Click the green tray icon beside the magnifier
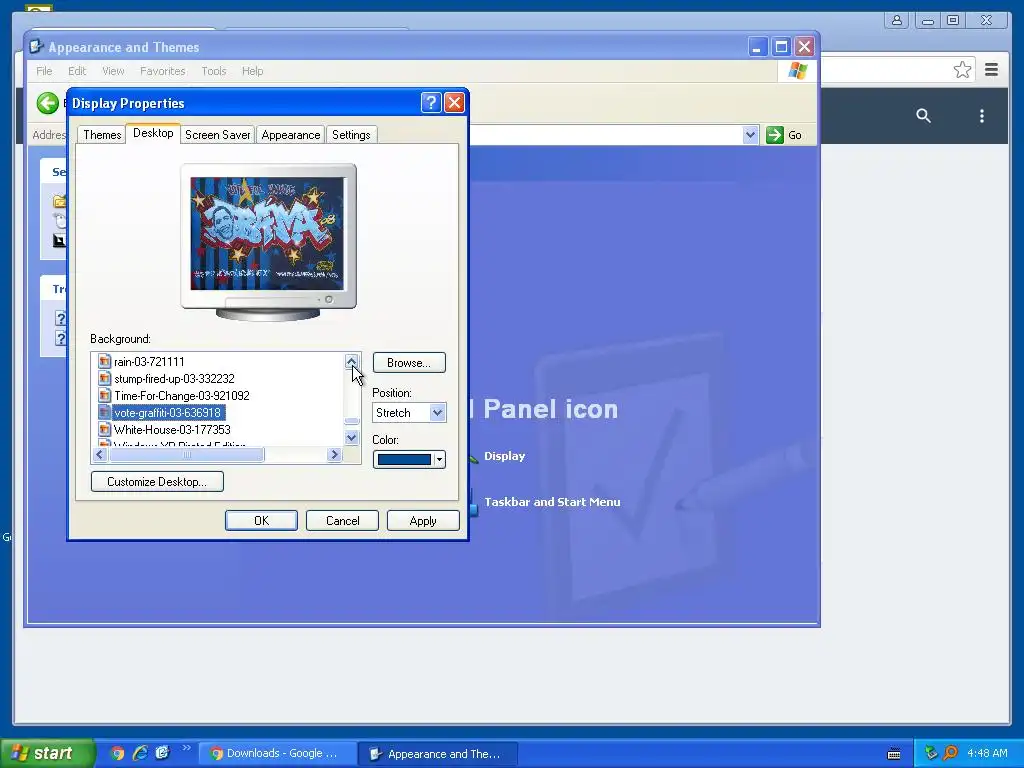 (x=931, y=753)
